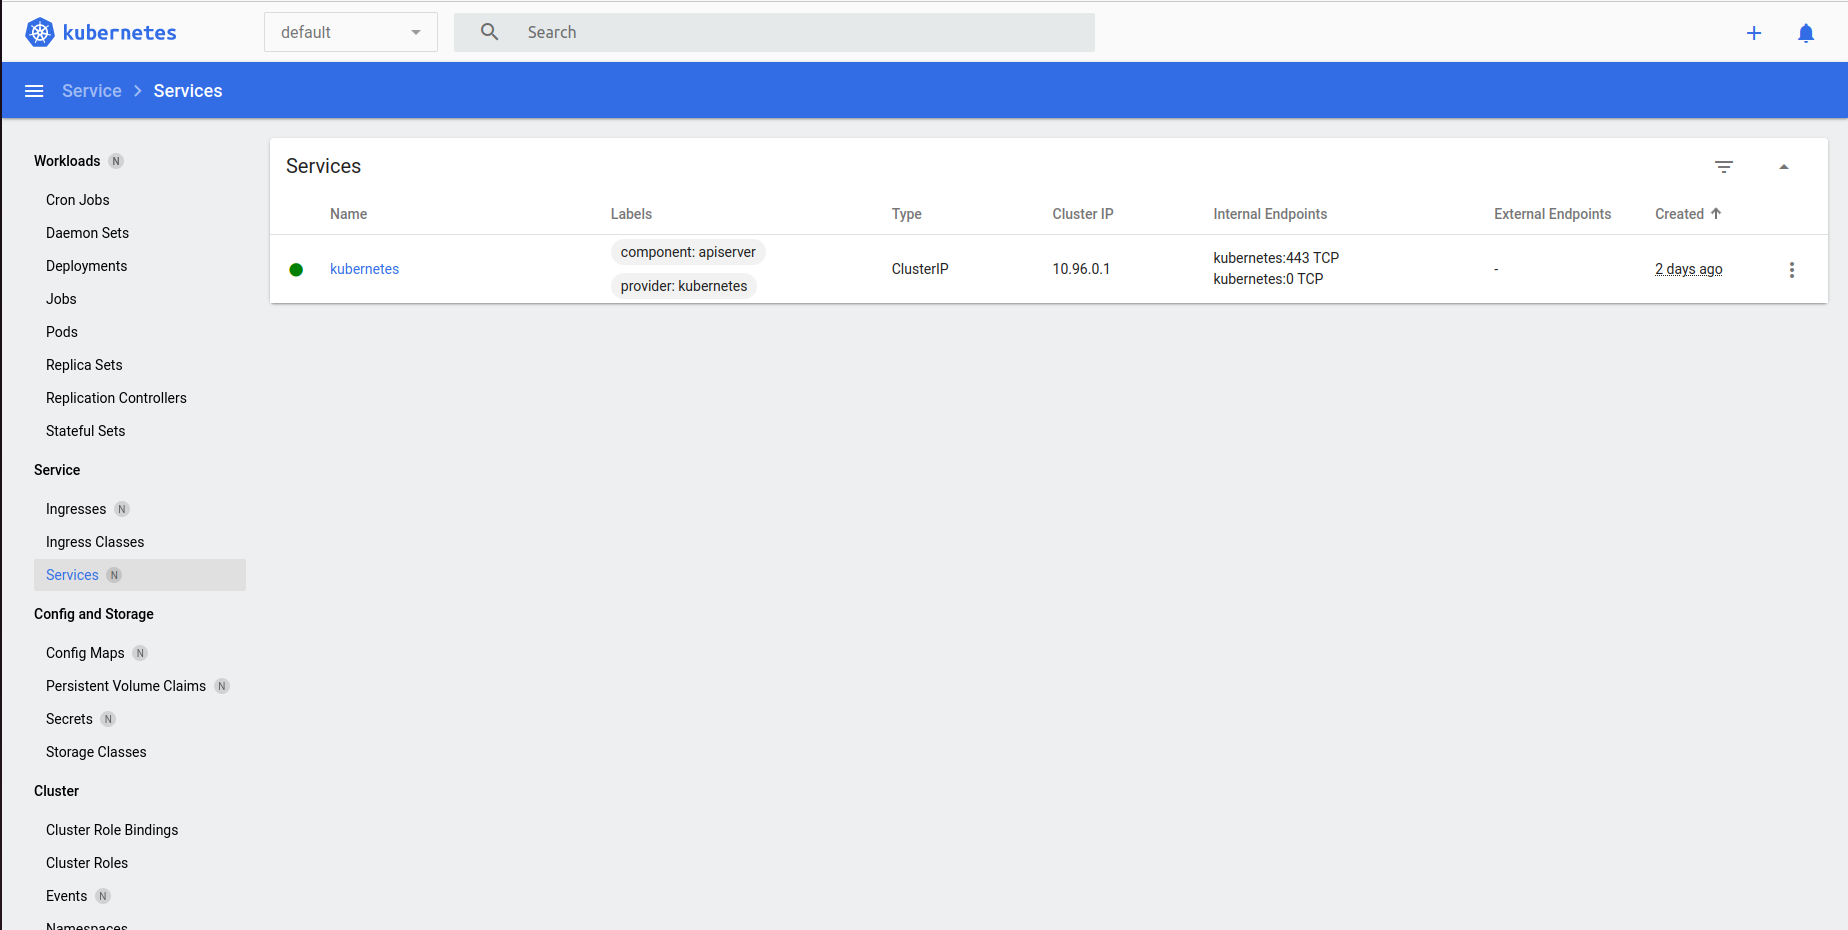Collapse the Services card with the chevron
Viewport: 1848px width, 930px height.
1784,166
